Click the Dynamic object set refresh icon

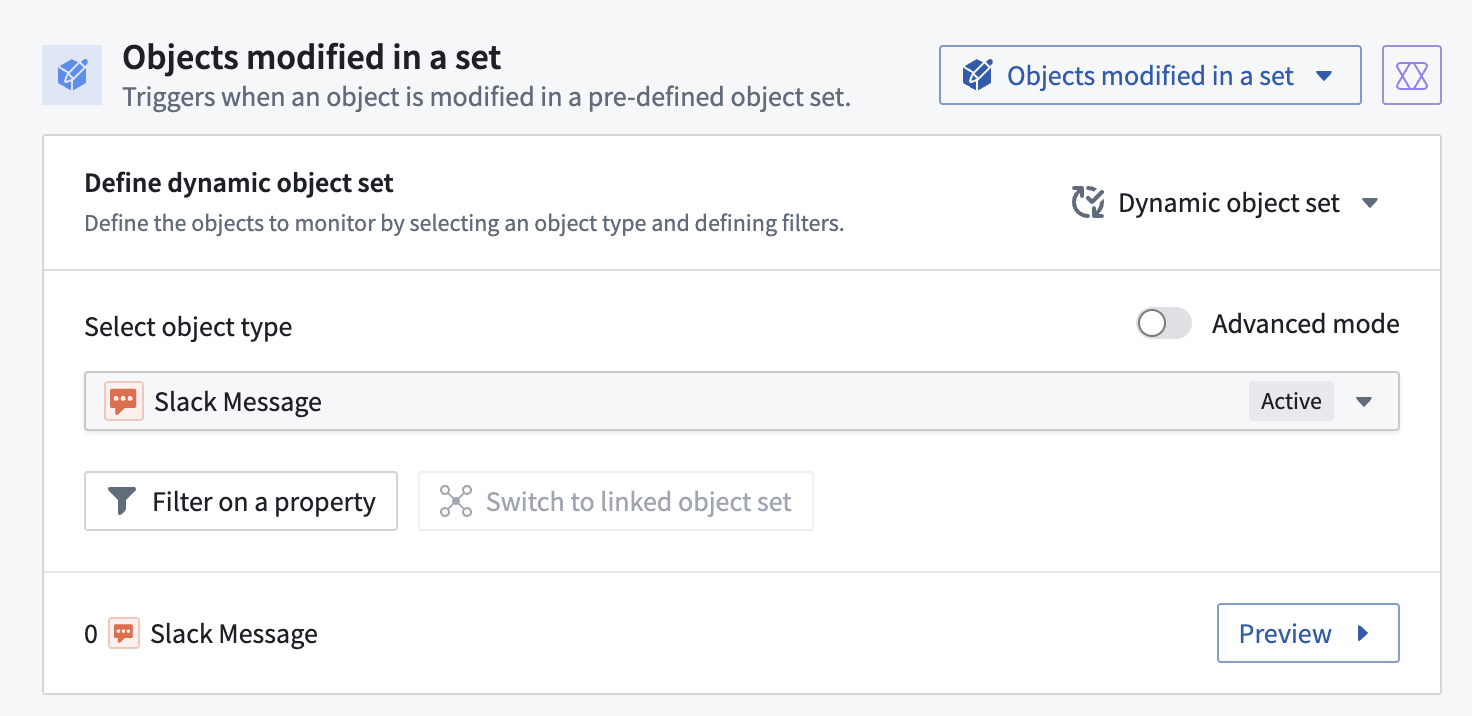click(1088, 203)
